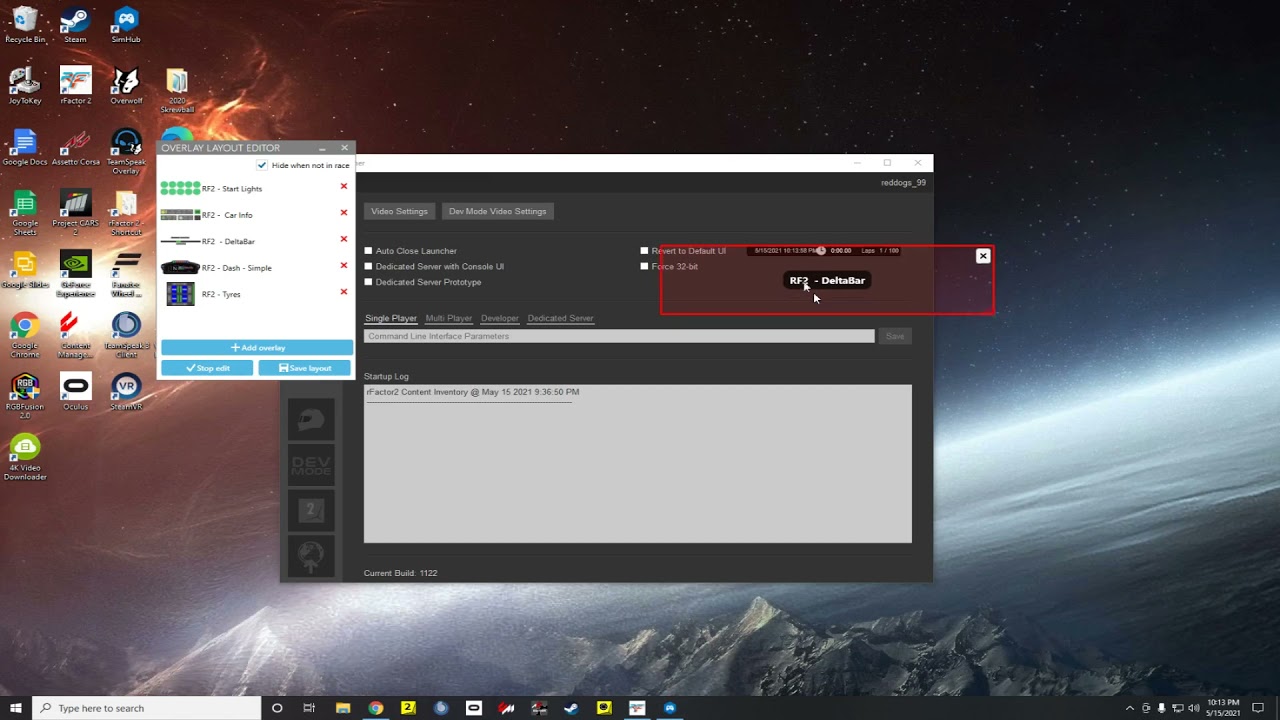Save the command line parameters
This screenshot has width=1280, height=720.
[x=895, y=336]
